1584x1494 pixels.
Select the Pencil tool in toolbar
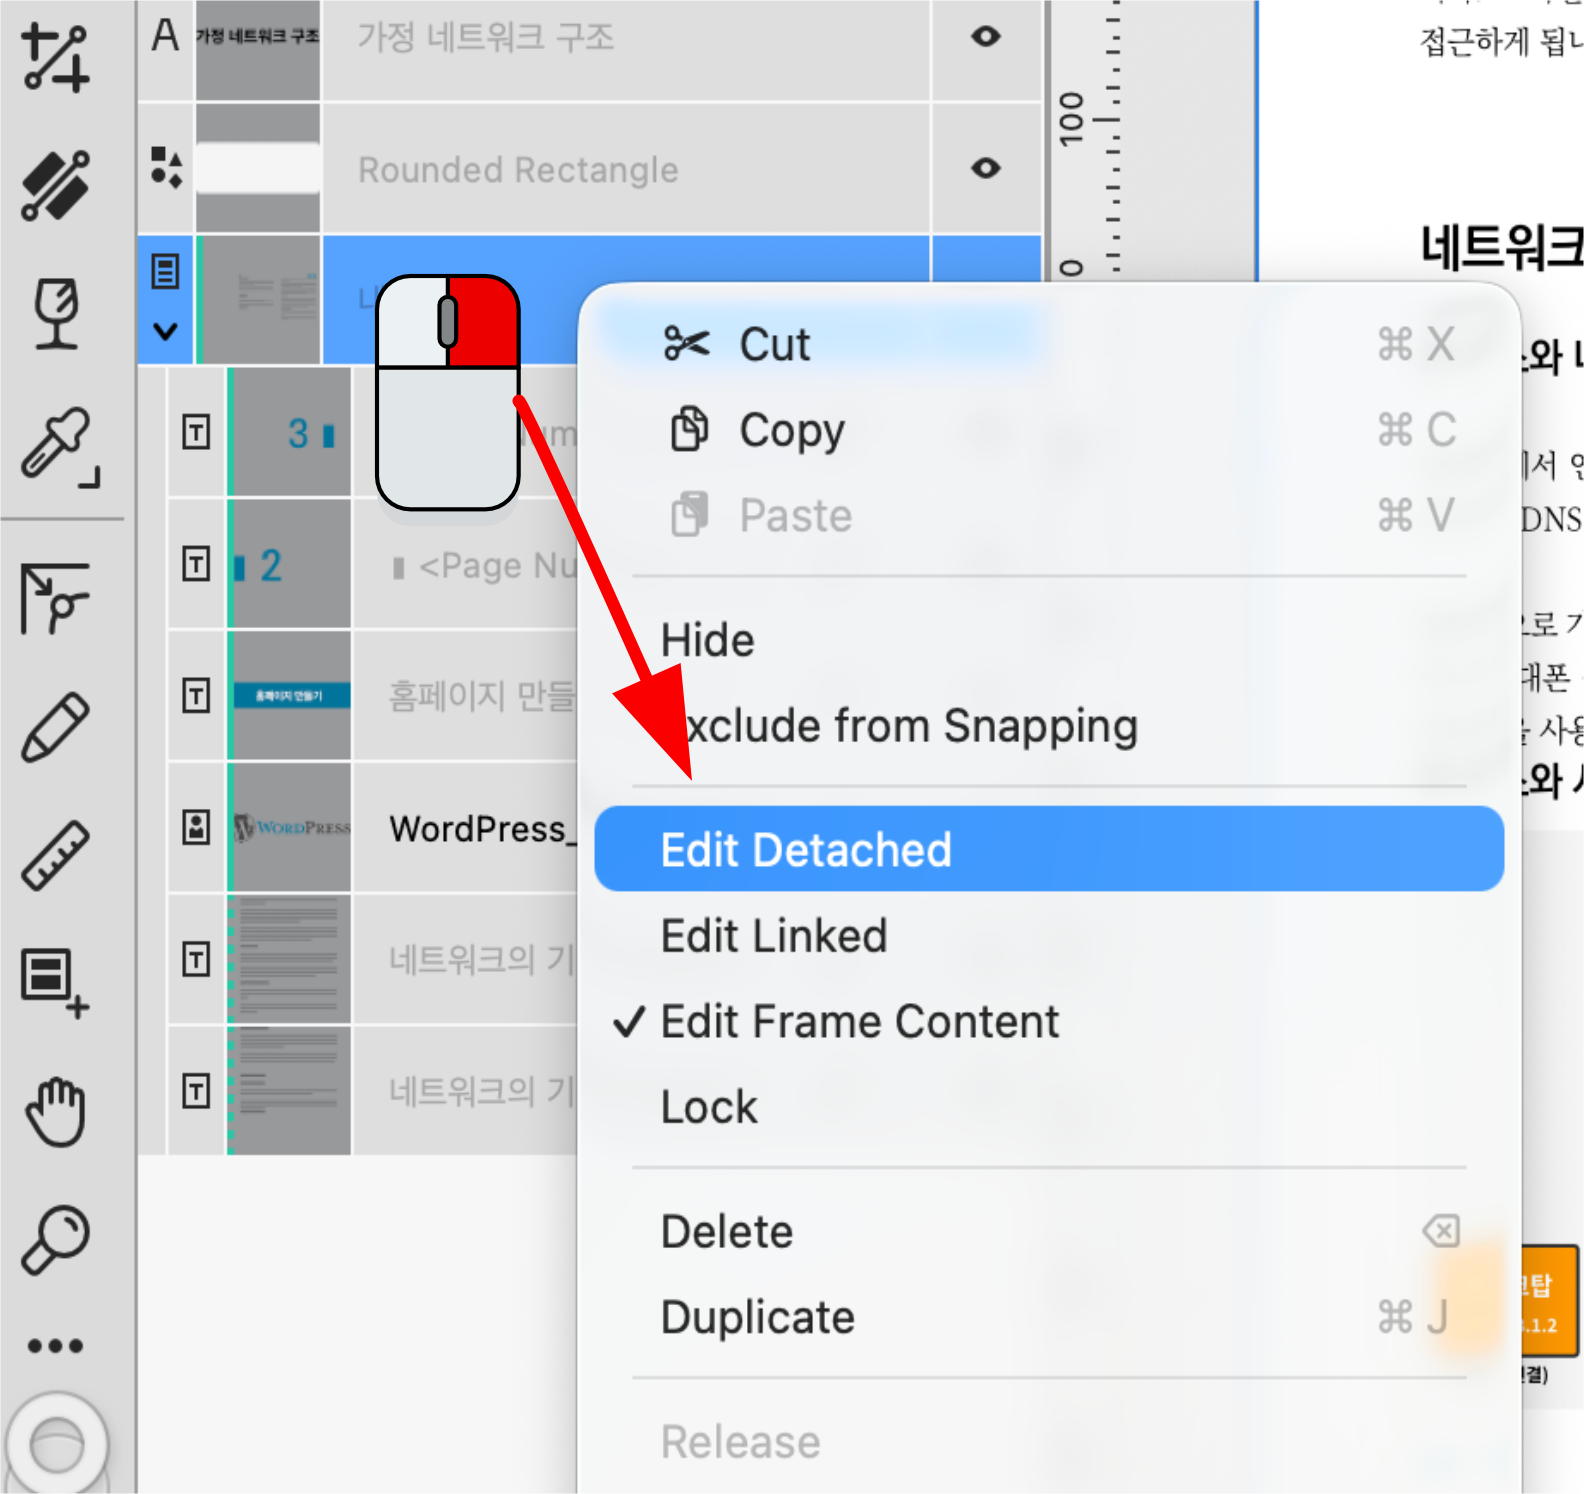[x=56, y=727]
